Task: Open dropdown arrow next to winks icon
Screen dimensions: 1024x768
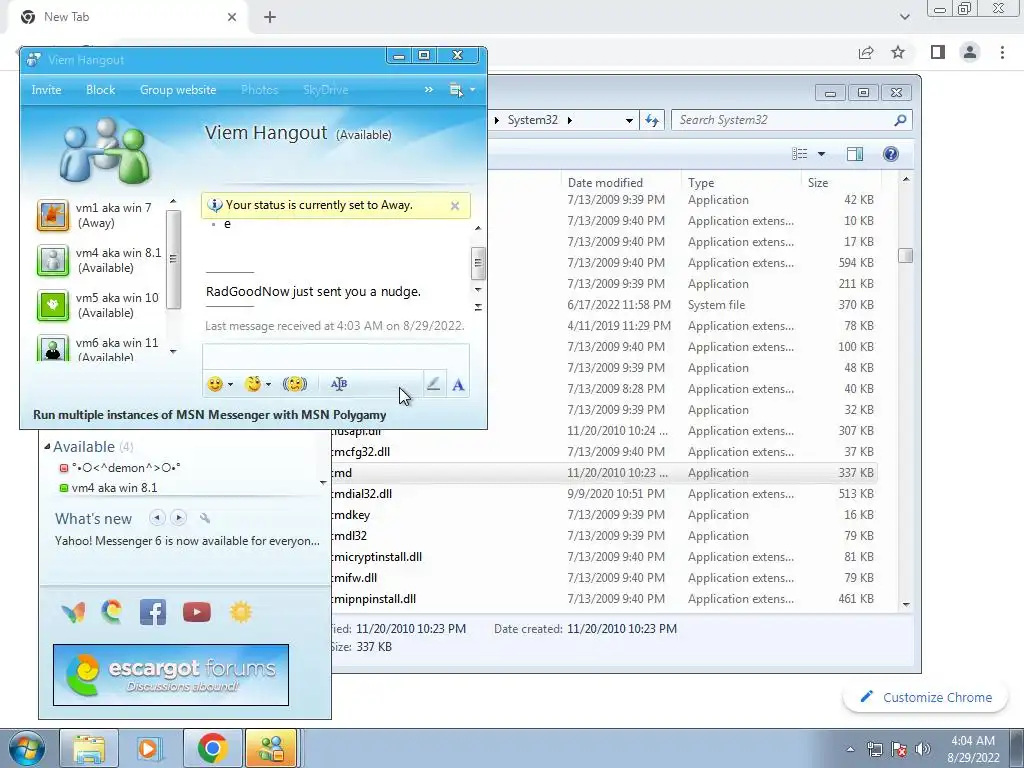Action: pyautogui.click(x=268, y=385)
